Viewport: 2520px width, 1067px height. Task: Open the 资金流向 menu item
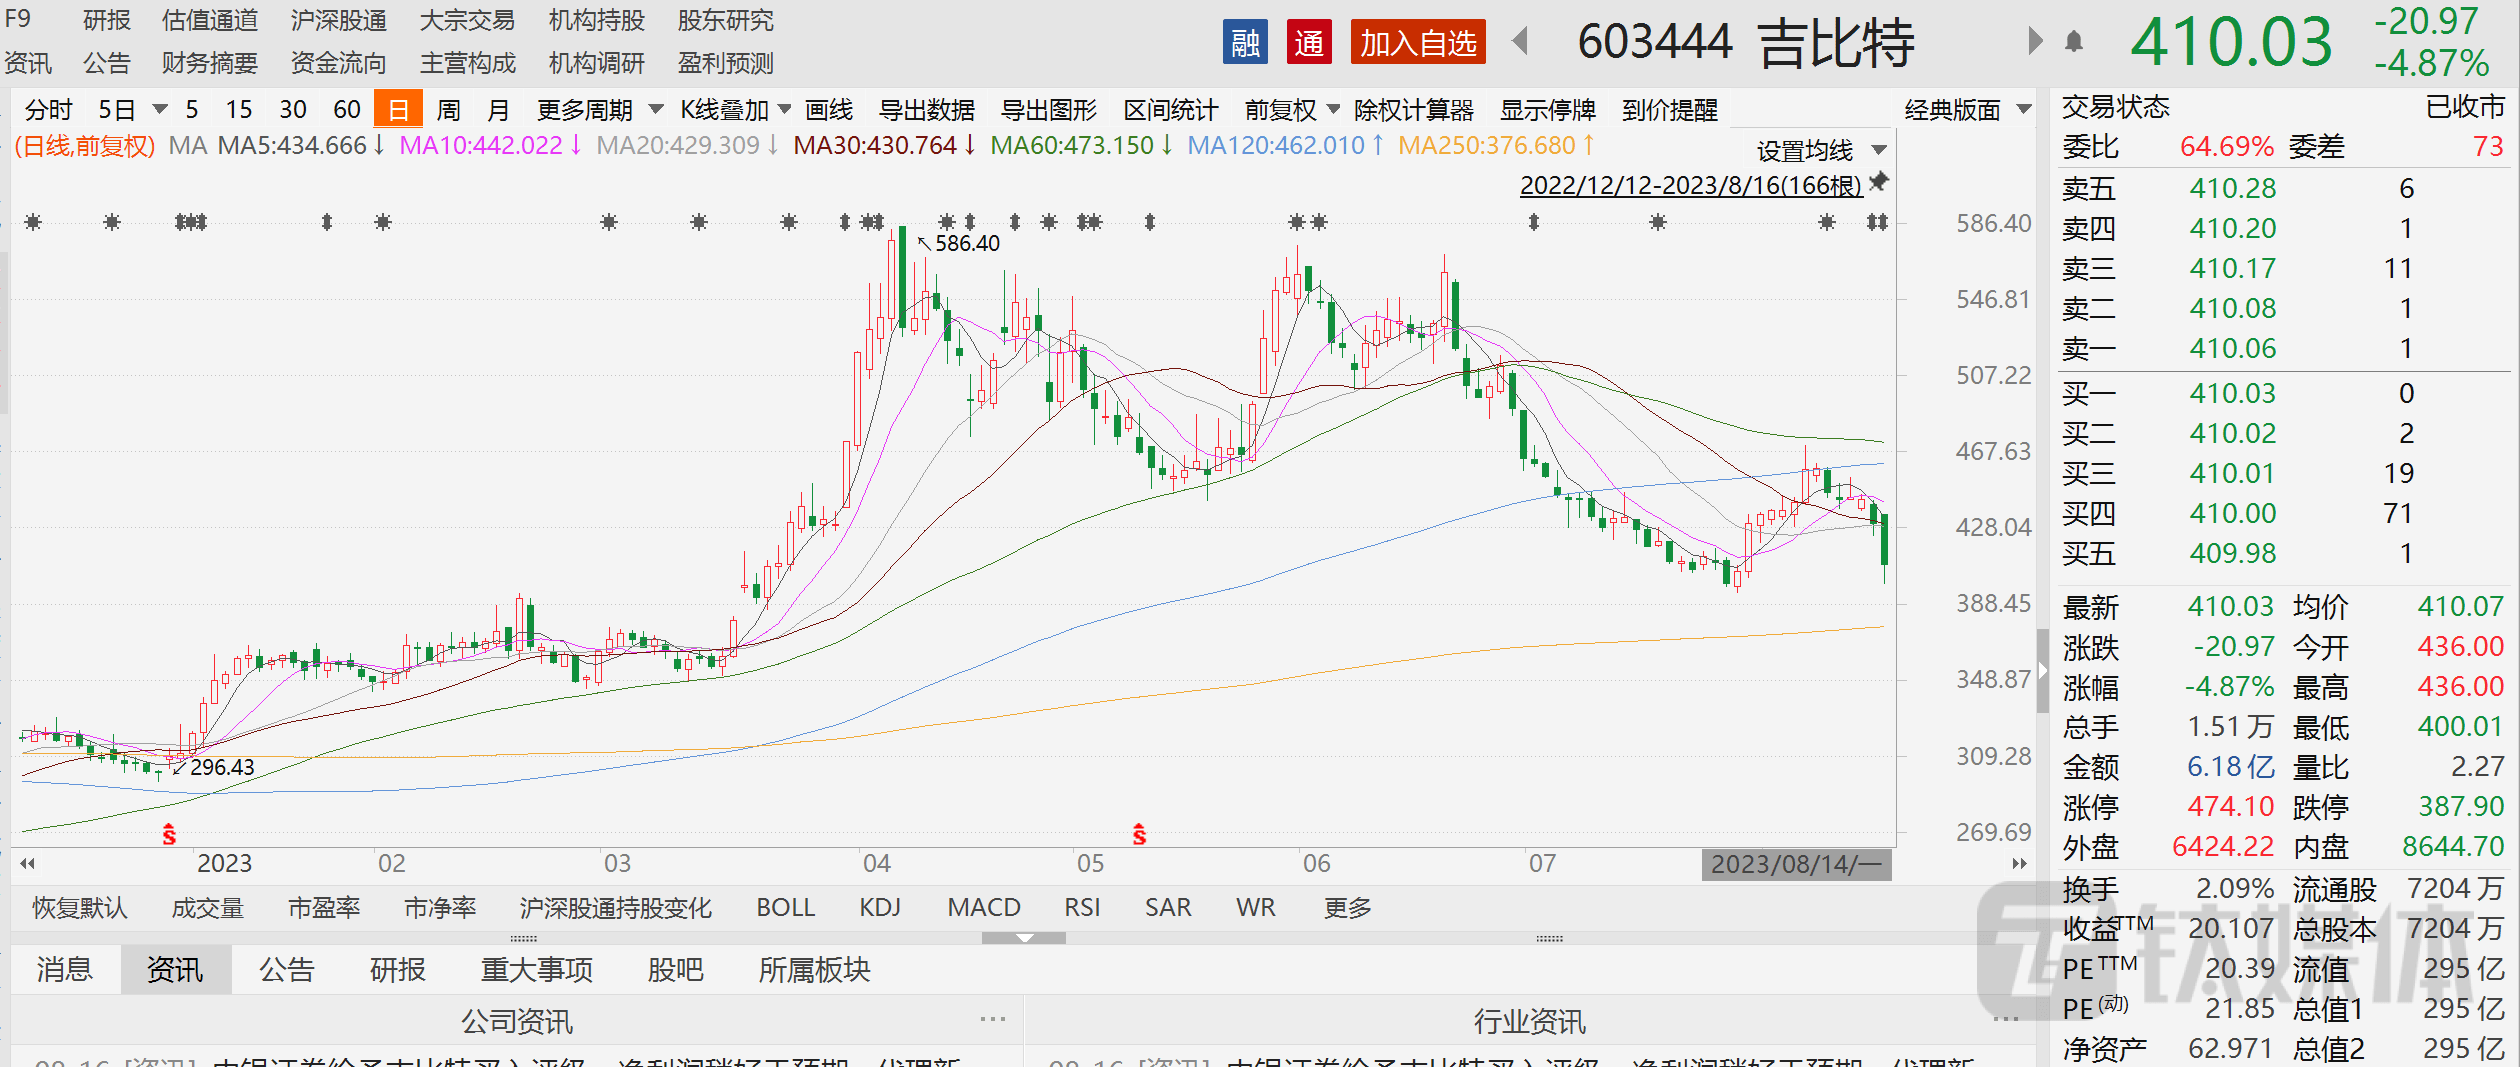[x=338, y=64]
